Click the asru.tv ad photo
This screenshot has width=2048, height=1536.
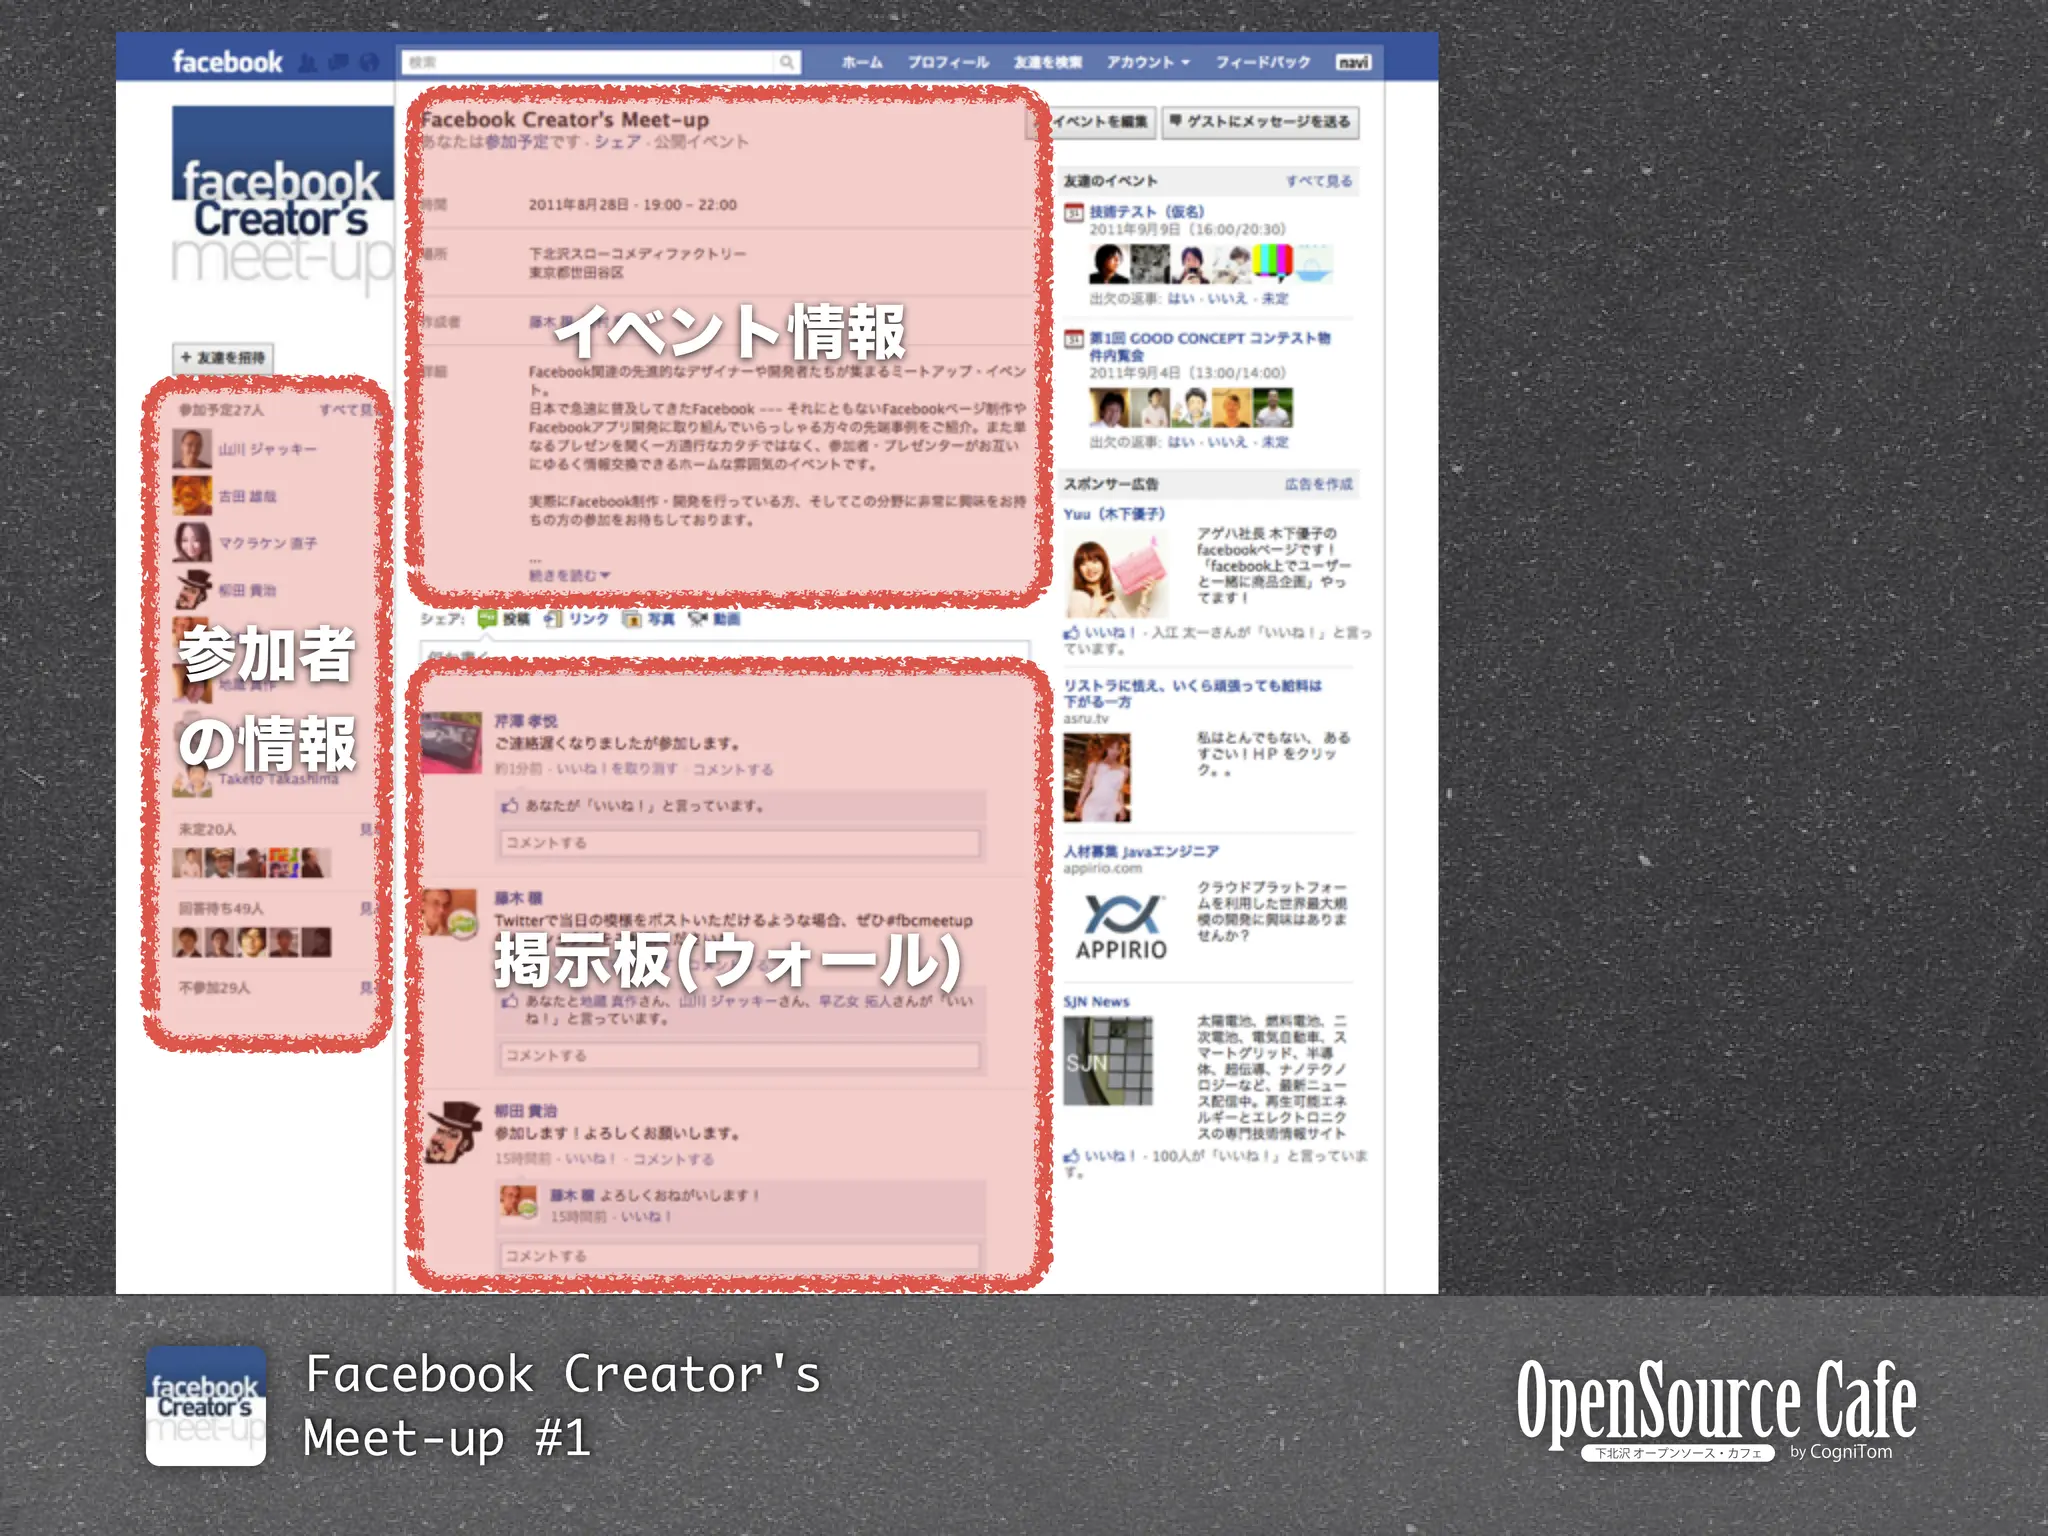1097,777
